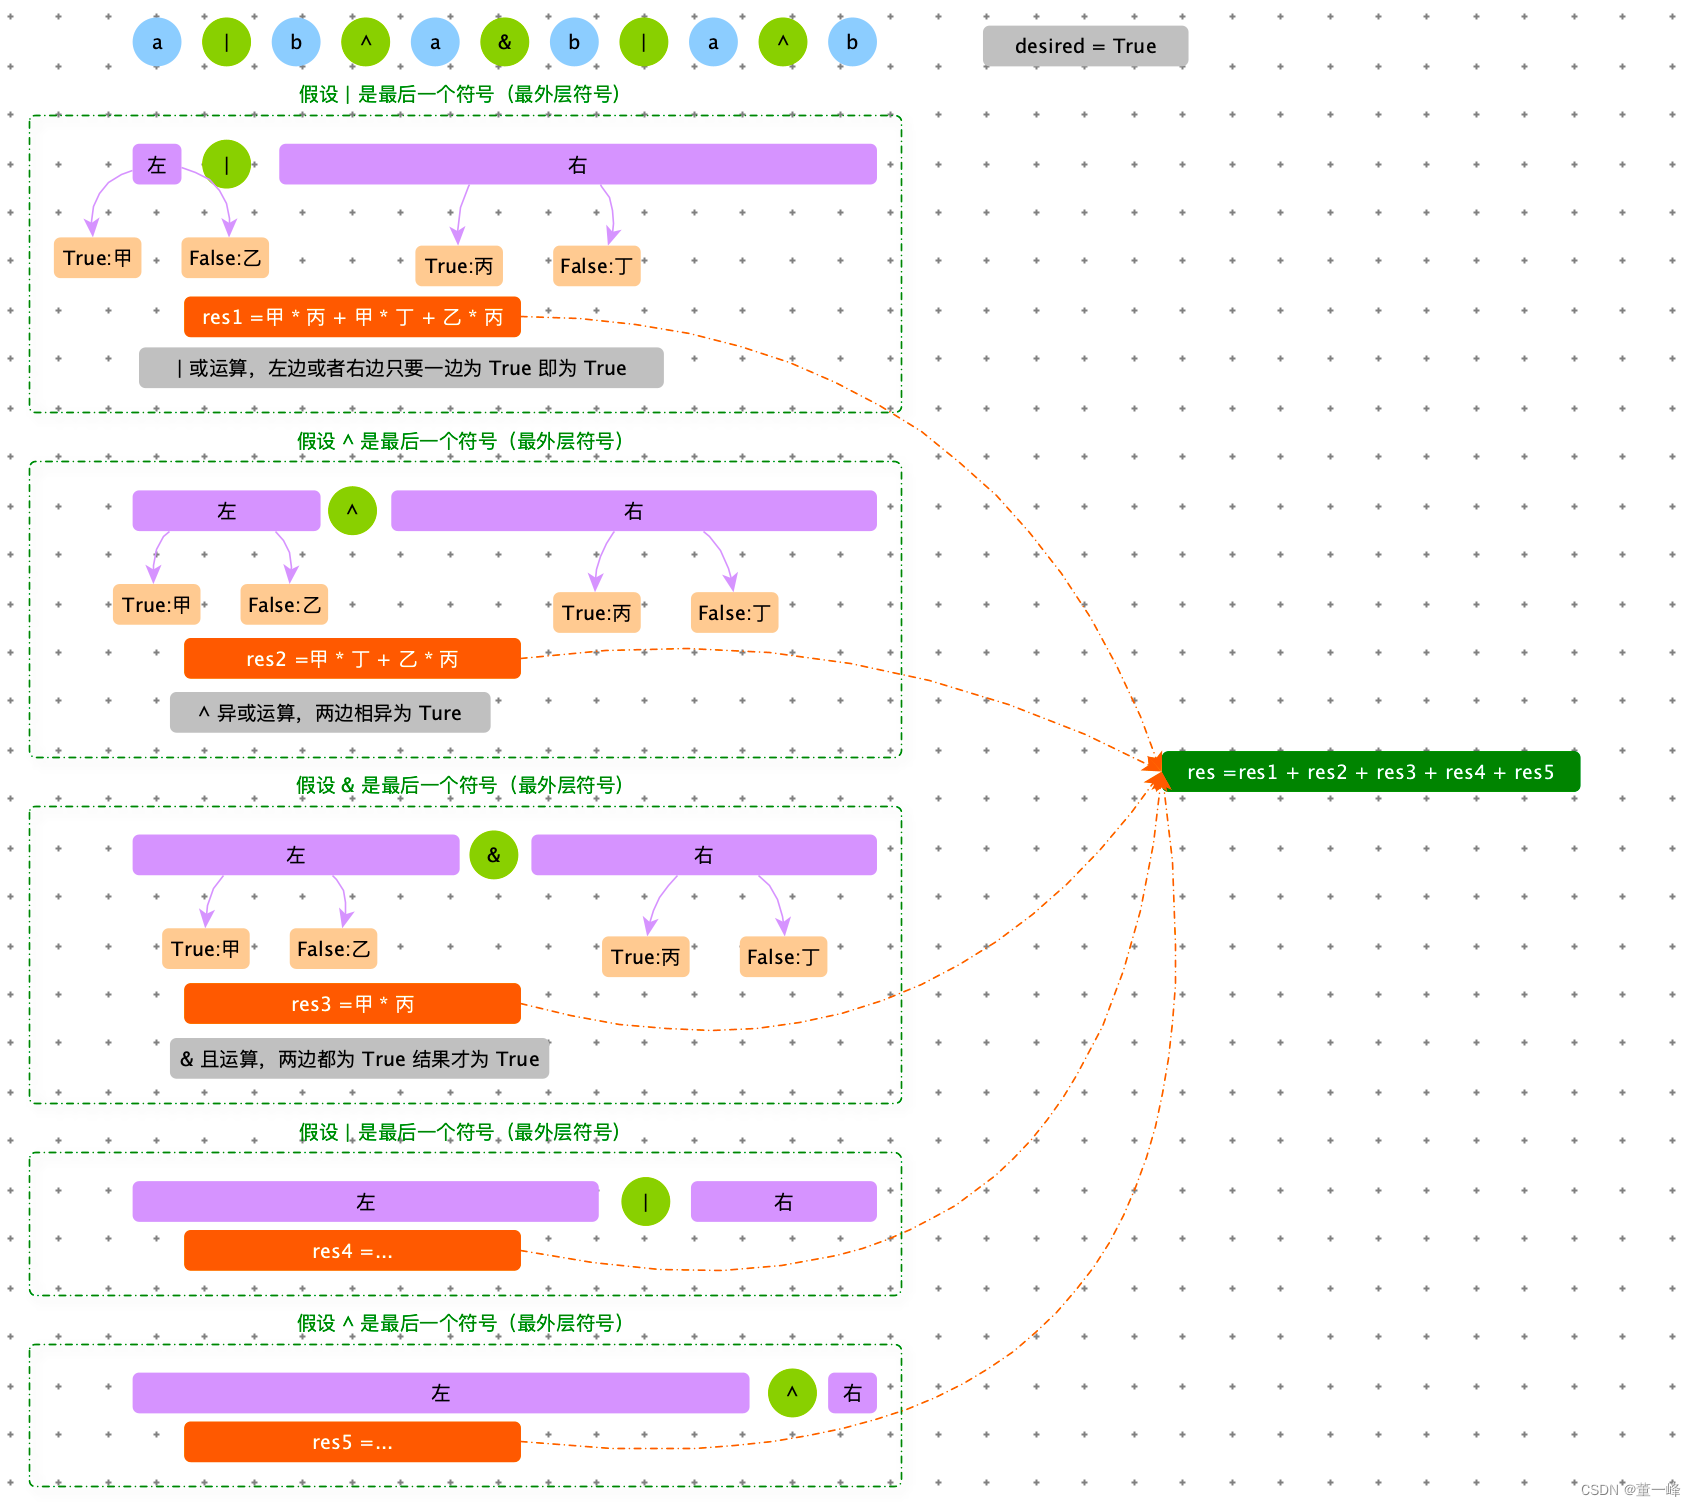The width and height of the screenshot is (1696, 1506).
Task: Select the 'True:丙' box above res1 formula
Action: coord(459,266)
